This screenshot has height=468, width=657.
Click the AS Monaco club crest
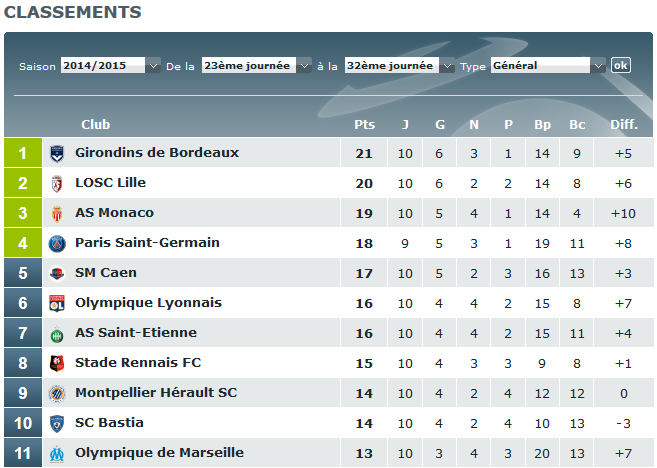click(57, 213)
